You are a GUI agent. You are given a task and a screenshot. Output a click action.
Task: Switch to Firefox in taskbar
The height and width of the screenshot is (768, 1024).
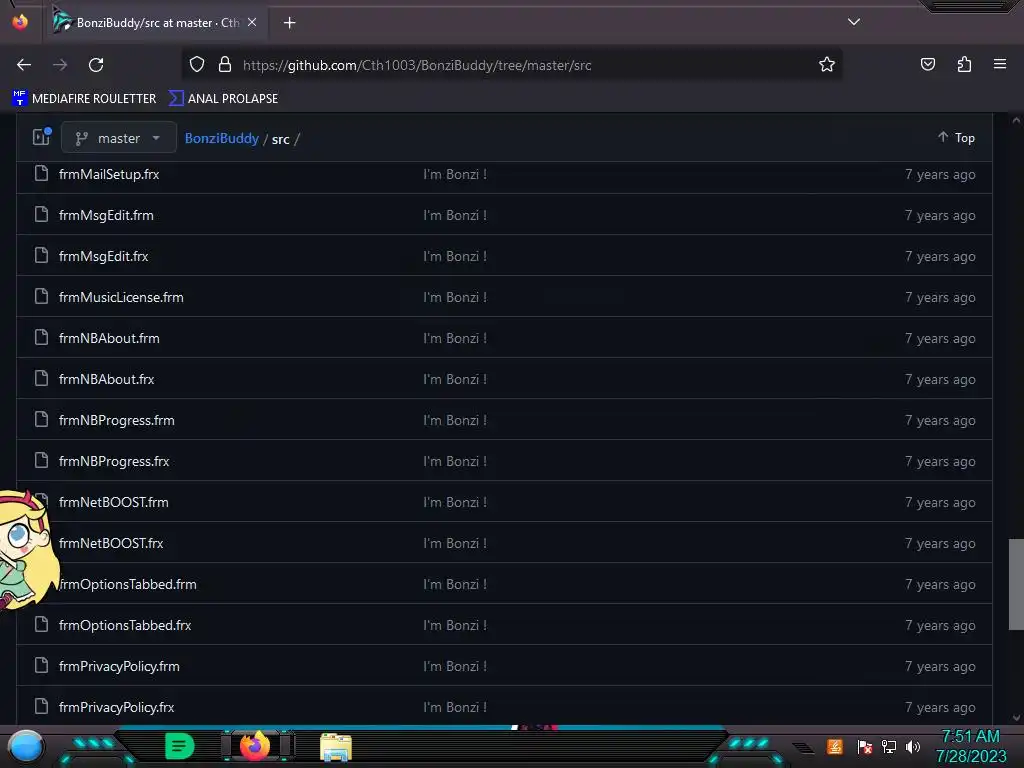(255, 746)
